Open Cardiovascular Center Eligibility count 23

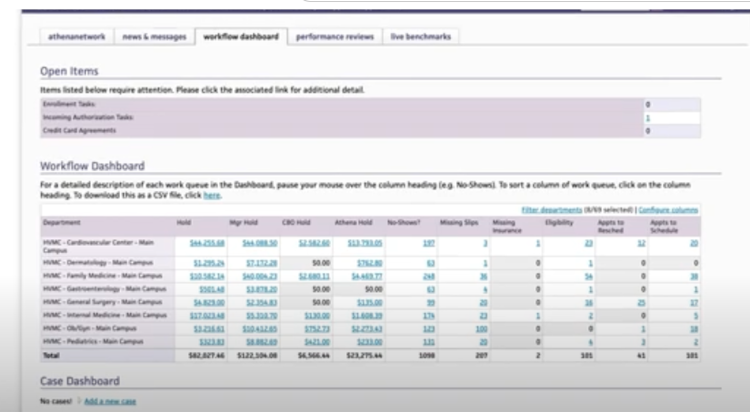(589, 243)
